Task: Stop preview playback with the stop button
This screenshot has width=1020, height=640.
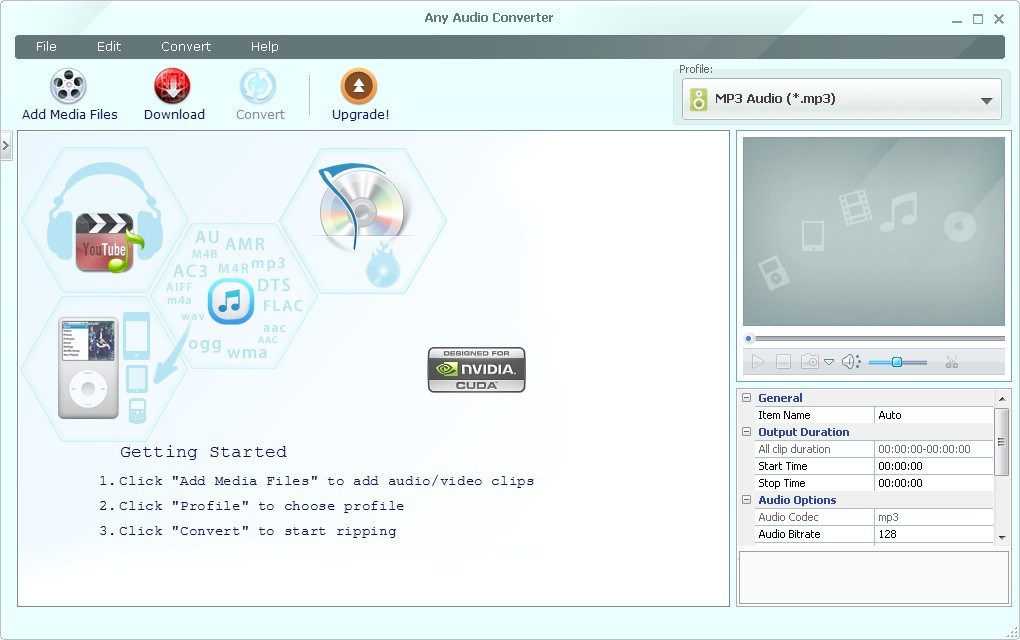Action: pyautogui.click(x=783, y=362)
